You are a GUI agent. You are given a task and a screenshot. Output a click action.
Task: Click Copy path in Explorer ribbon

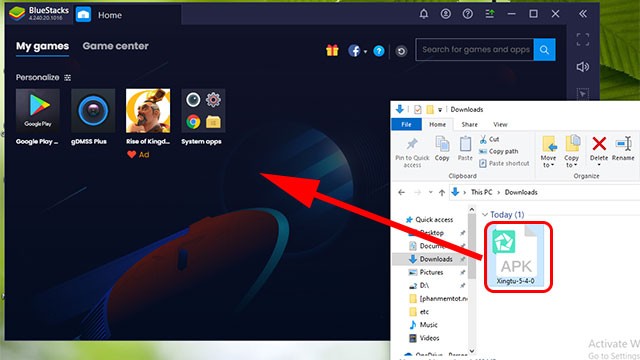pos(498,151)
